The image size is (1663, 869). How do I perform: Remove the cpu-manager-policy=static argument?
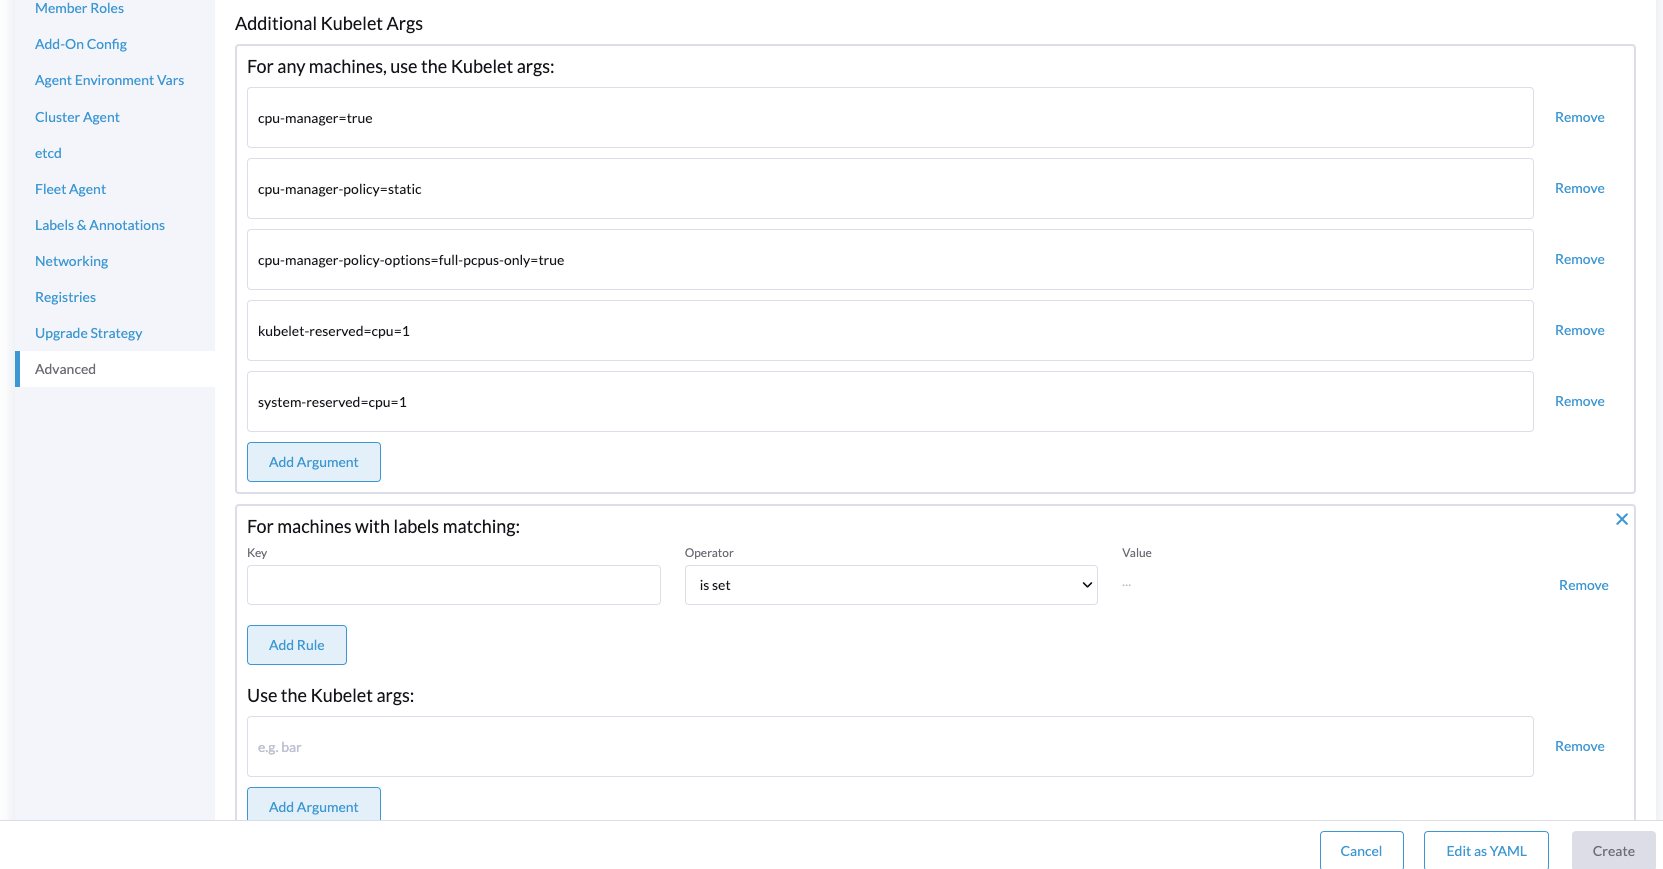point(1579,188)
